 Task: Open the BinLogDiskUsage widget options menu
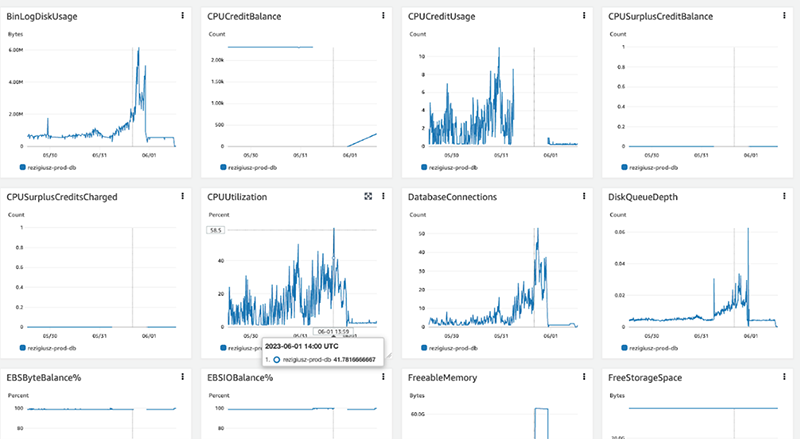click(183, 16)
